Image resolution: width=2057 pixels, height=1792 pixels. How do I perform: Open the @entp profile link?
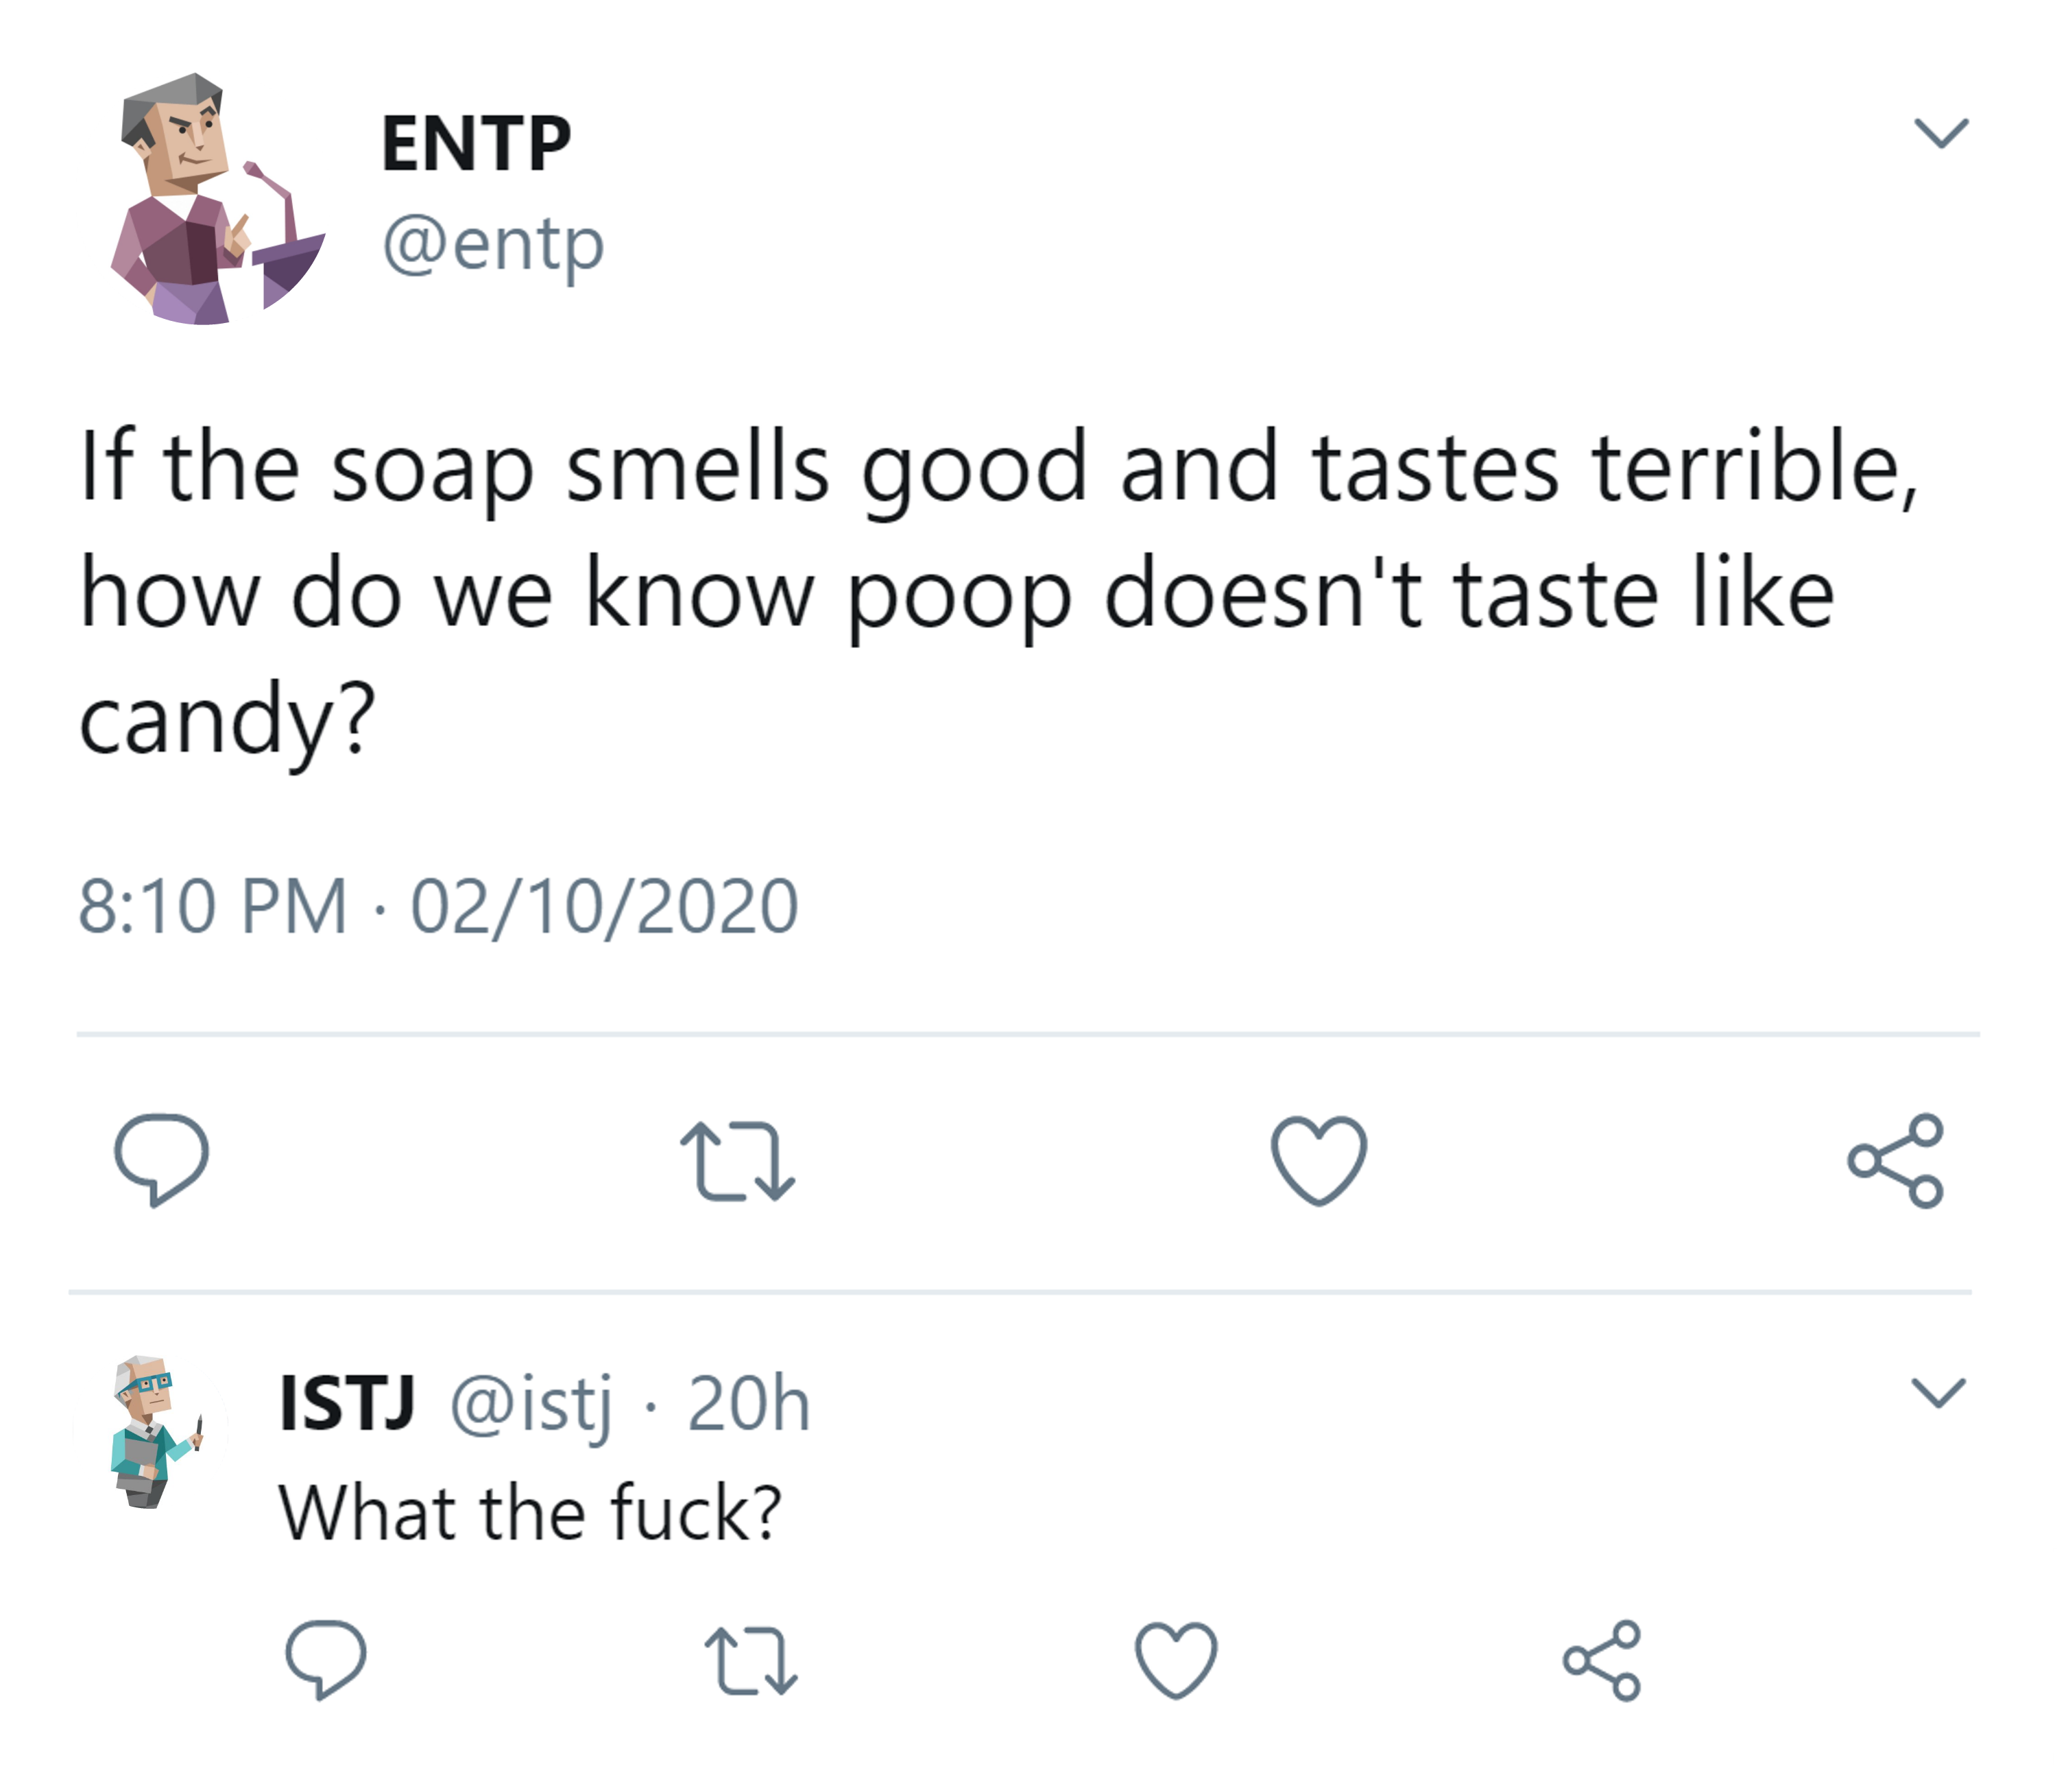click(x=492, y=241)
